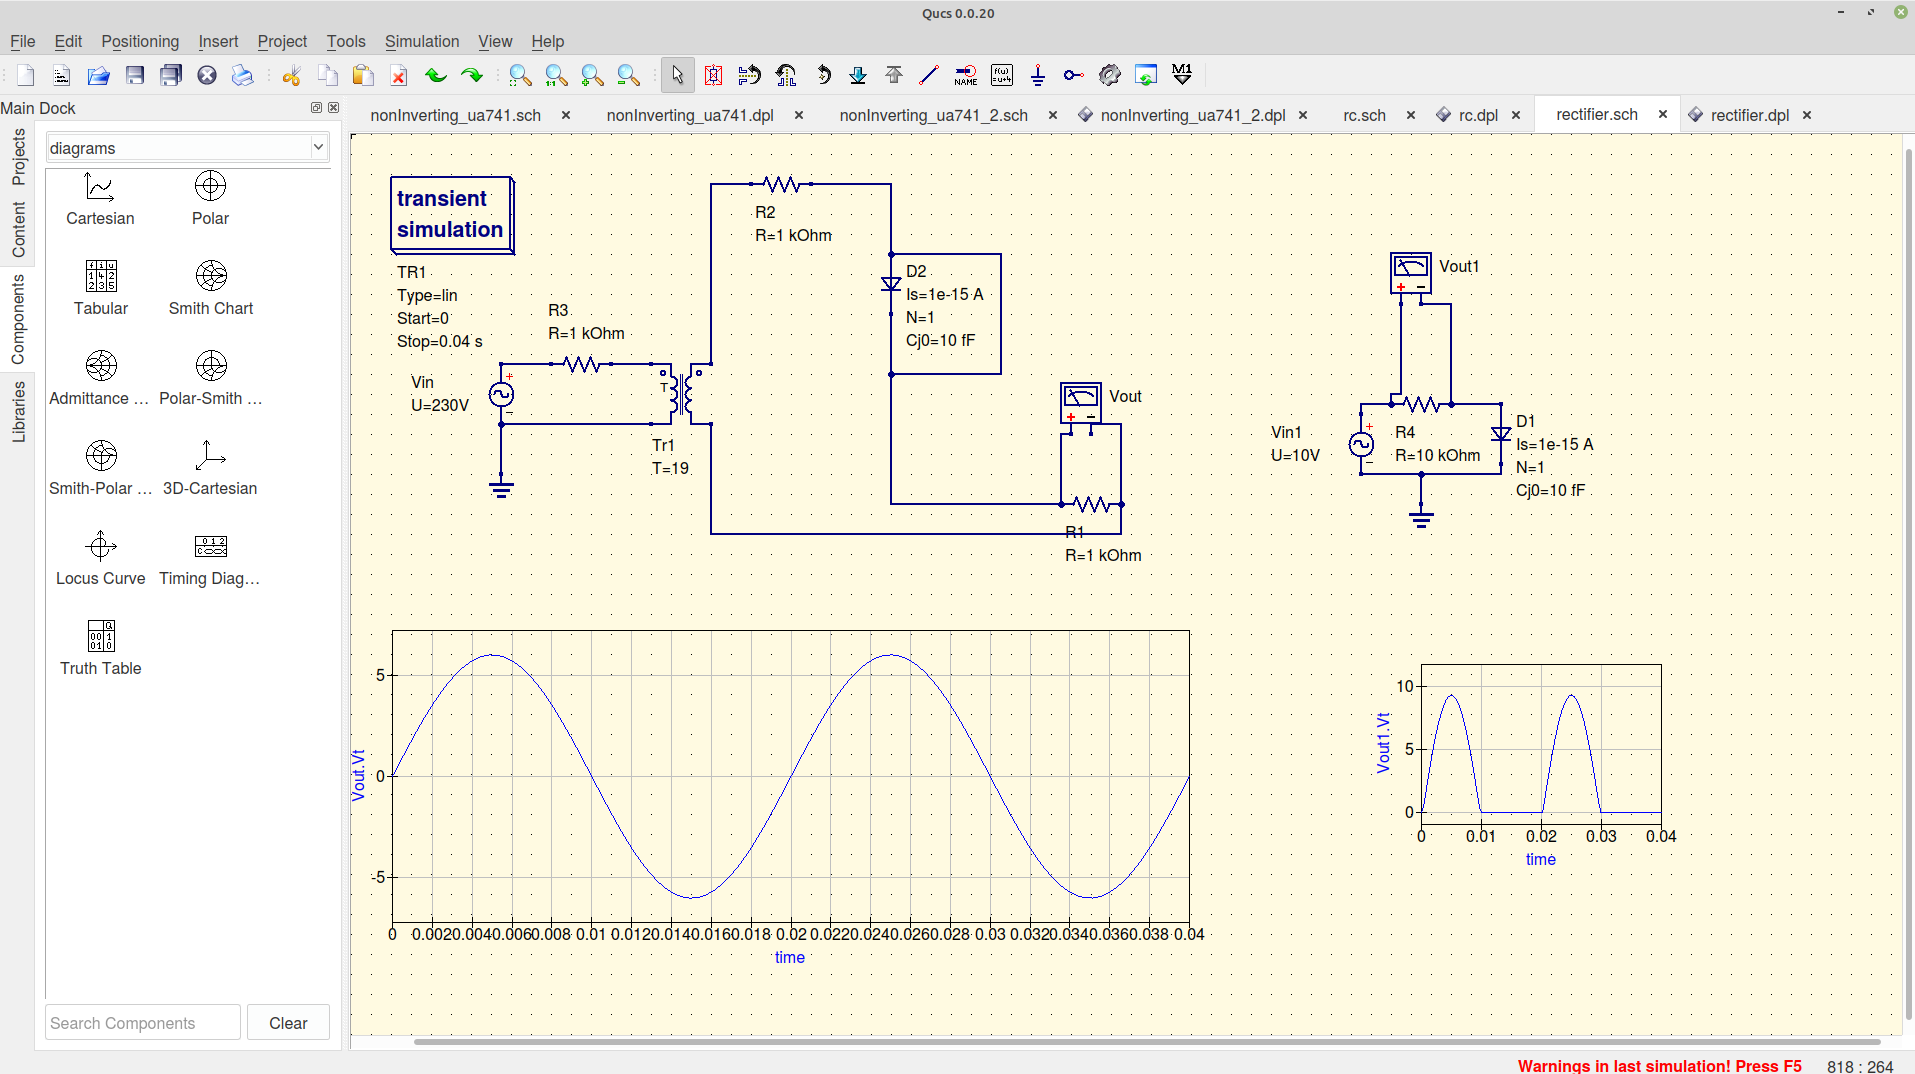The height and width of the screenshot is (1074, 1915).
Task: Select the Smith Chart diagram
Action: tap(211, 289)
